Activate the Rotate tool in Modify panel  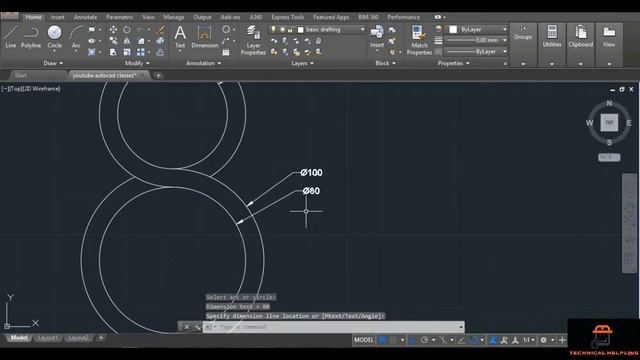click(x=127, y=29)
